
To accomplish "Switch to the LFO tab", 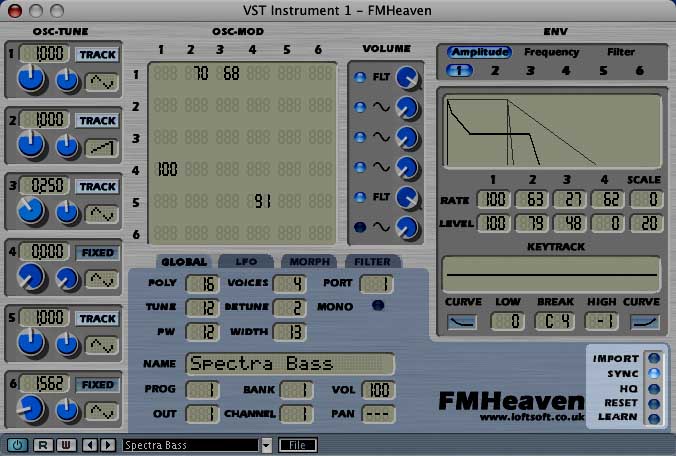I will [246, 261].
